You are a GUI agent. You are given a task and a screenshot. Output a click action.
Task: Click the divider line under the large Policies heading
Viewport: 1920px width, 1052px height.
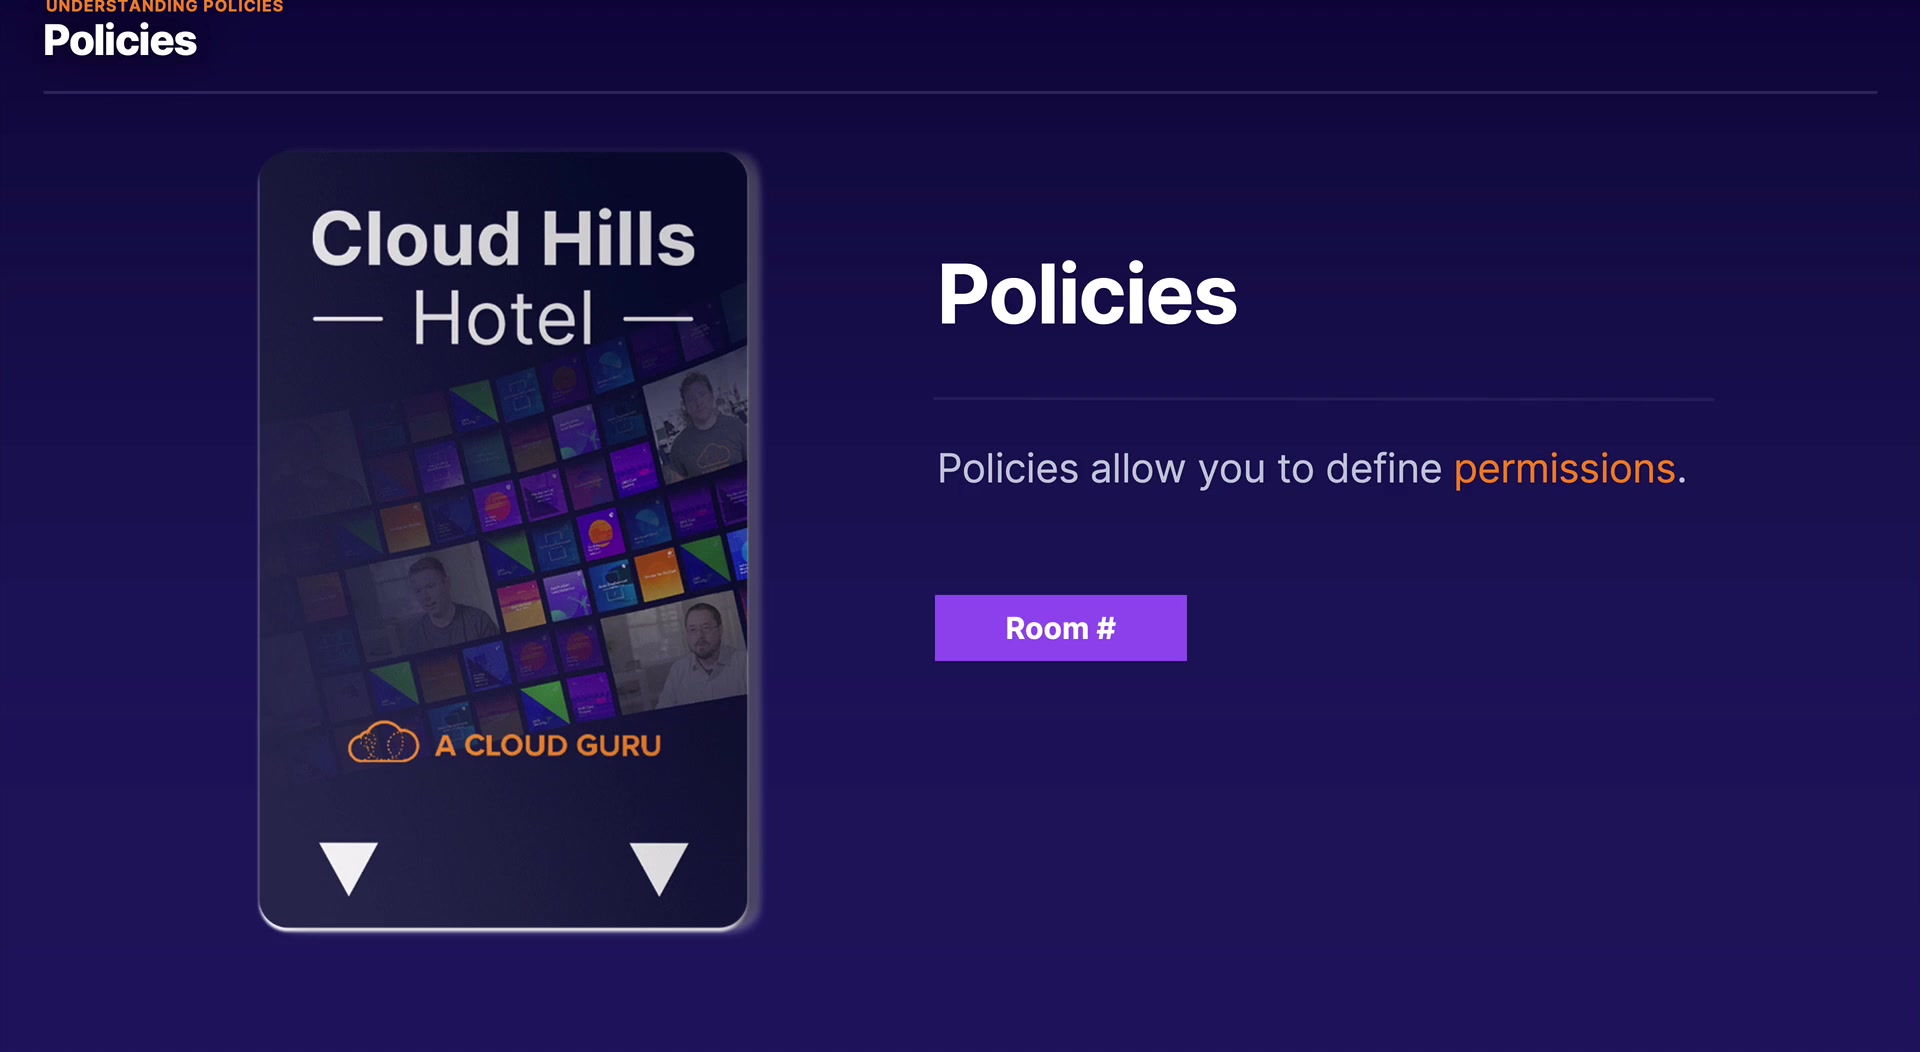coord(1323,399)
